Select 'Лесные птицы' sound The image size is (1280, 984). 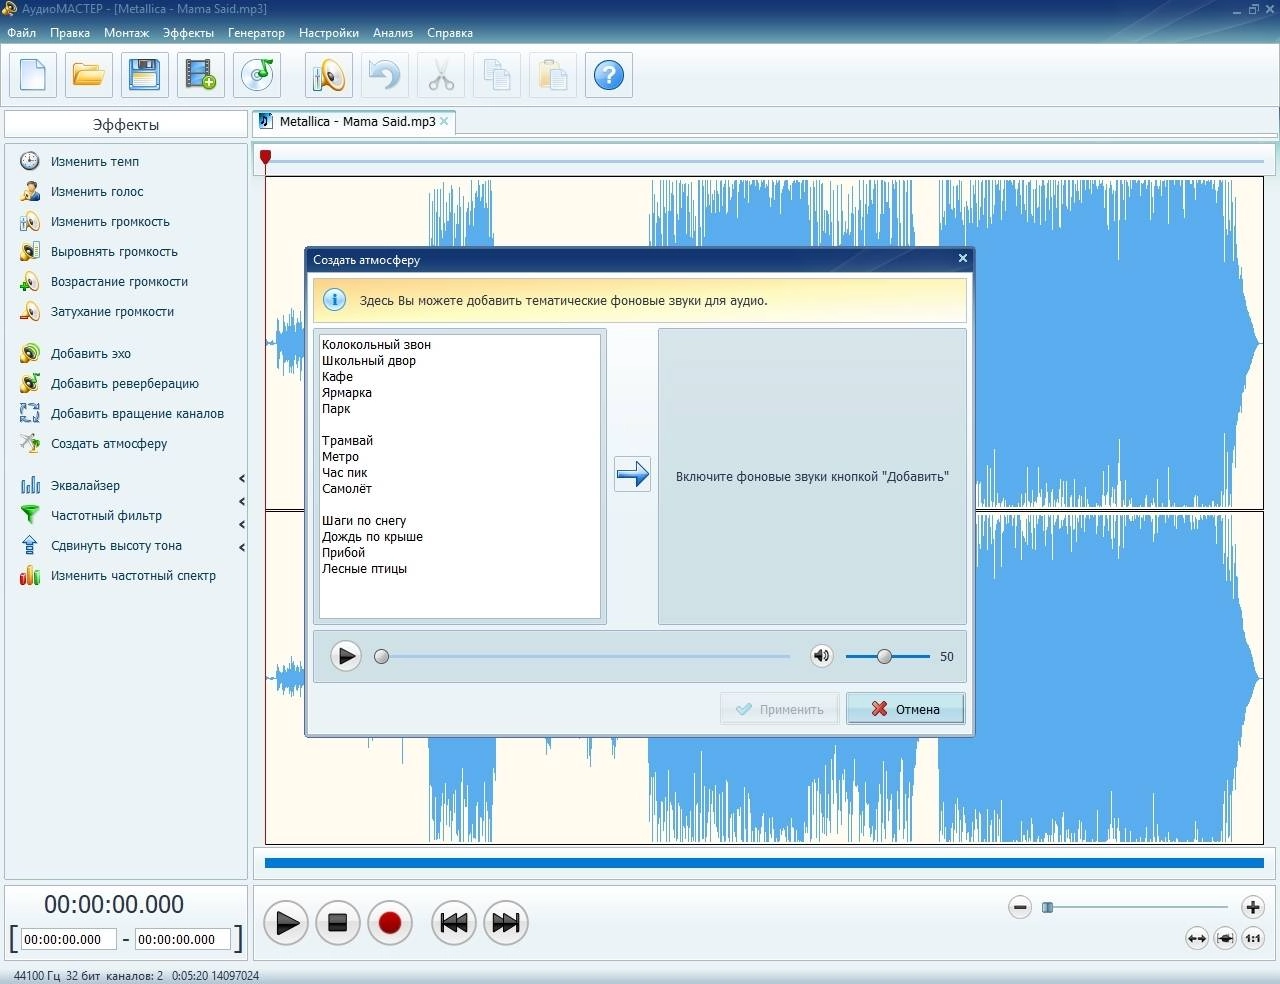(x=364, y=568)
